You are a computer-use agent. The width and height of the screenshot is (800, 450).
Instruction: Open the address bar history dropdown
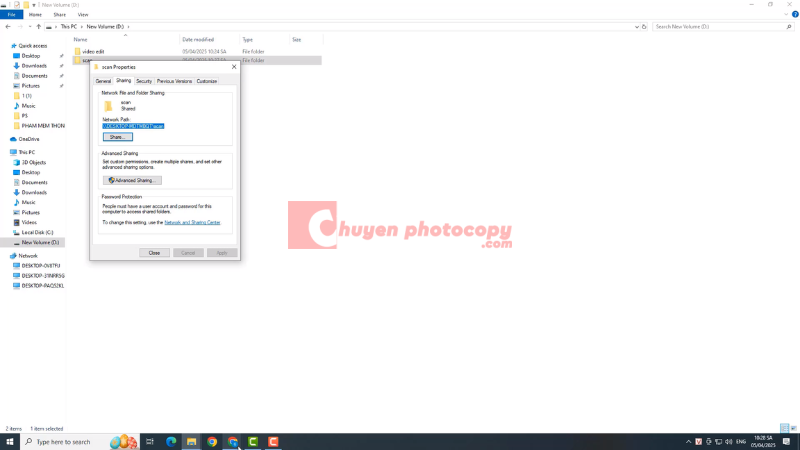[636, 27]
